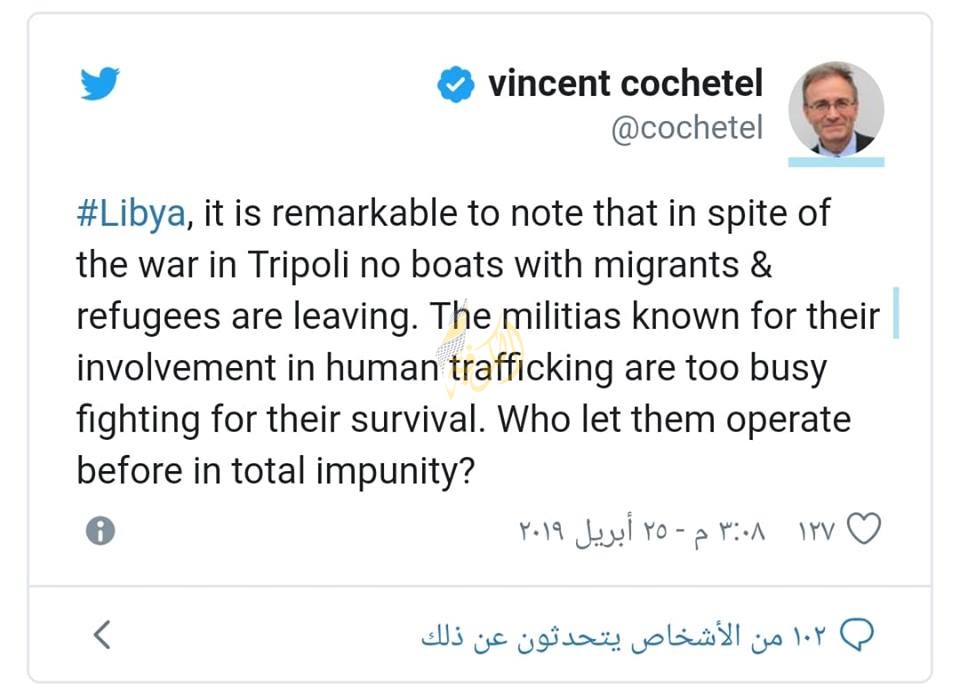This screenshot has width=960, height=696.
Task: Click the Twitter bird logo
Action: point(100,85)
